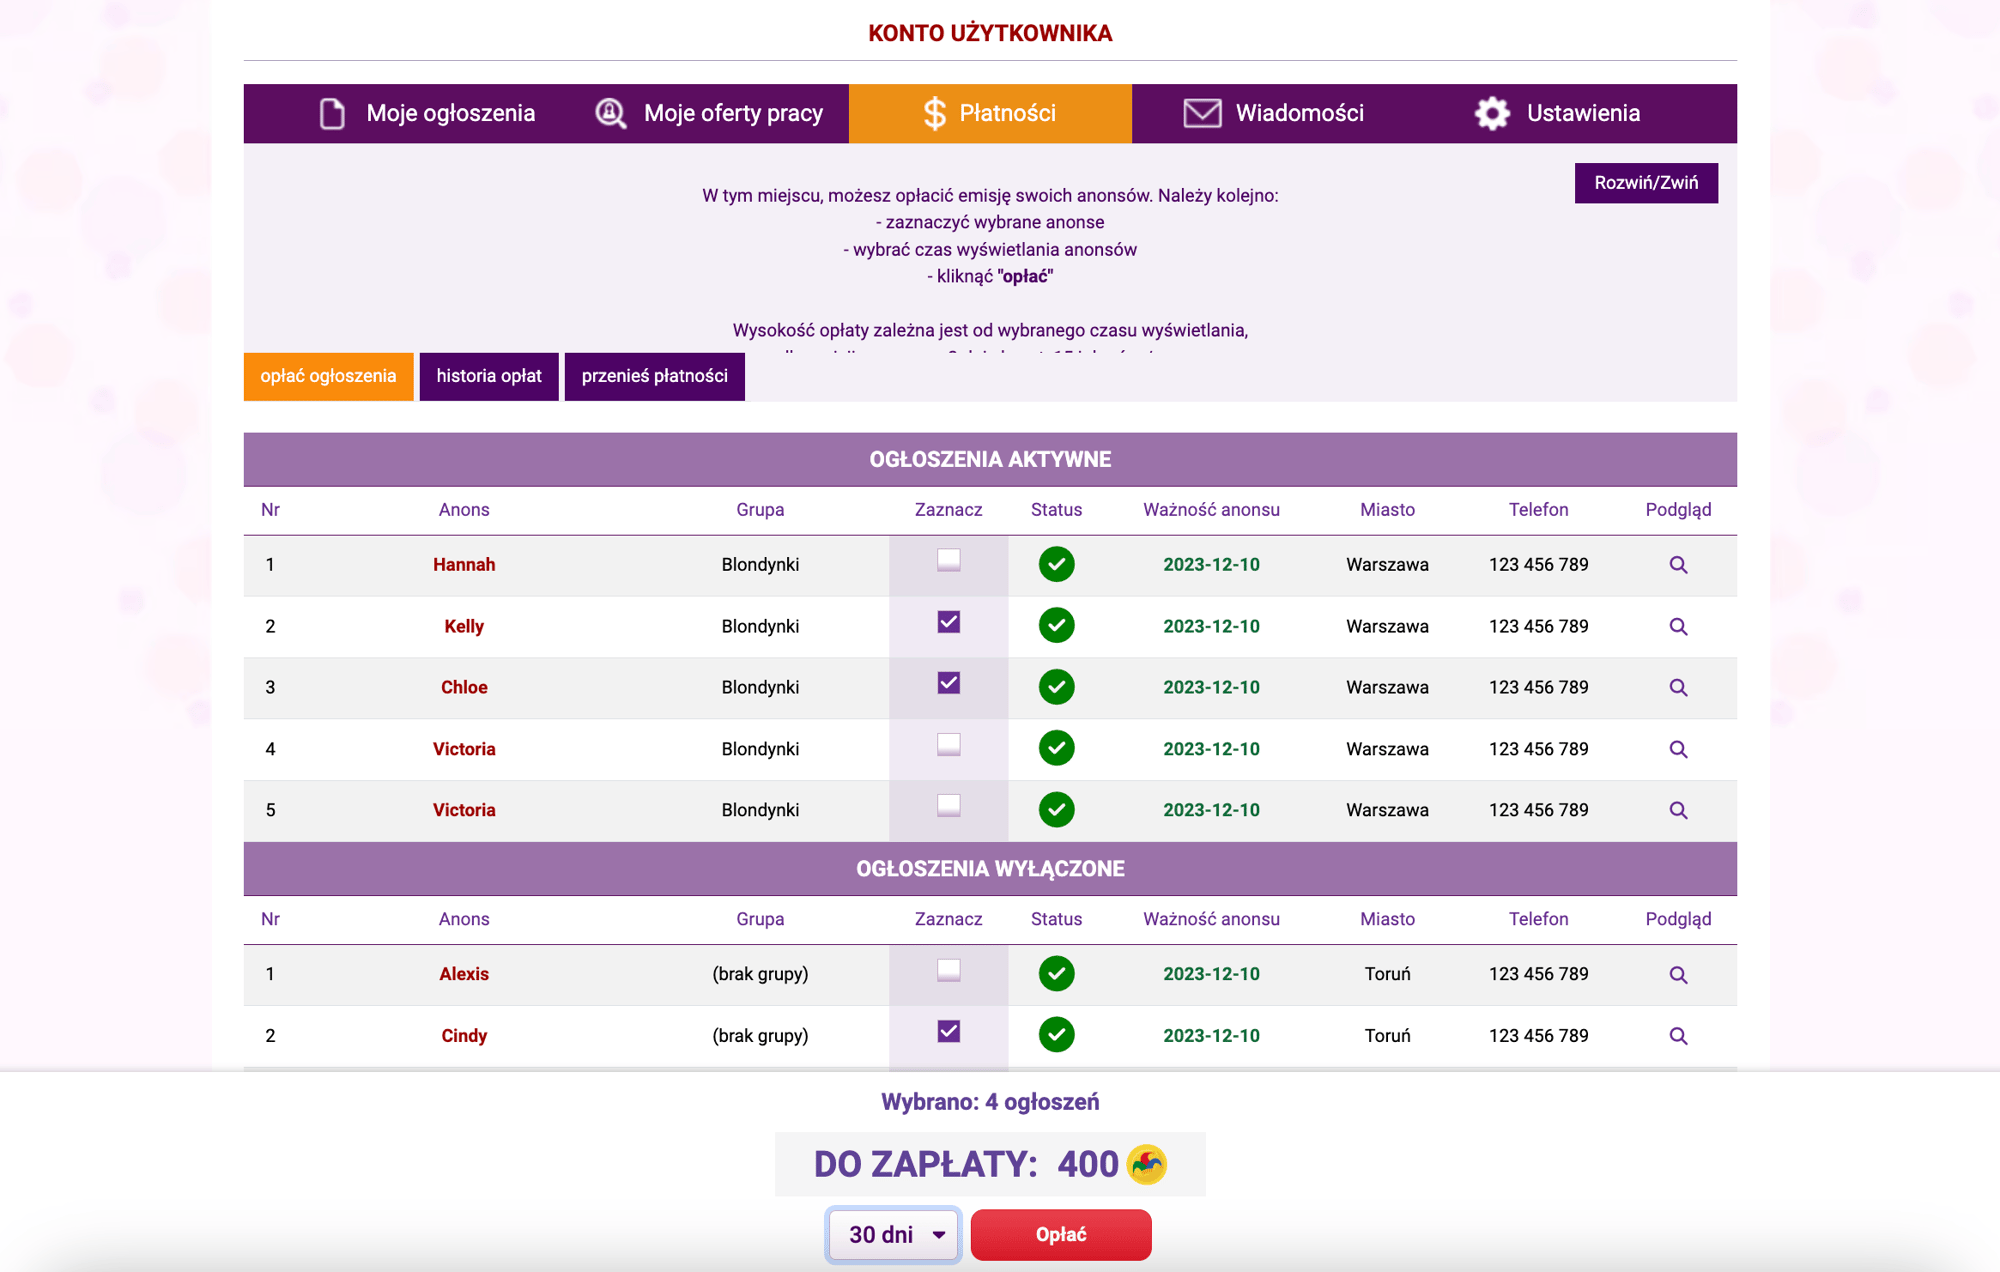The image size is (2000, 1272).
Task: Click preview magnifier icon for Chloe
Action: pyautogui.click(x=1678, y=688)
